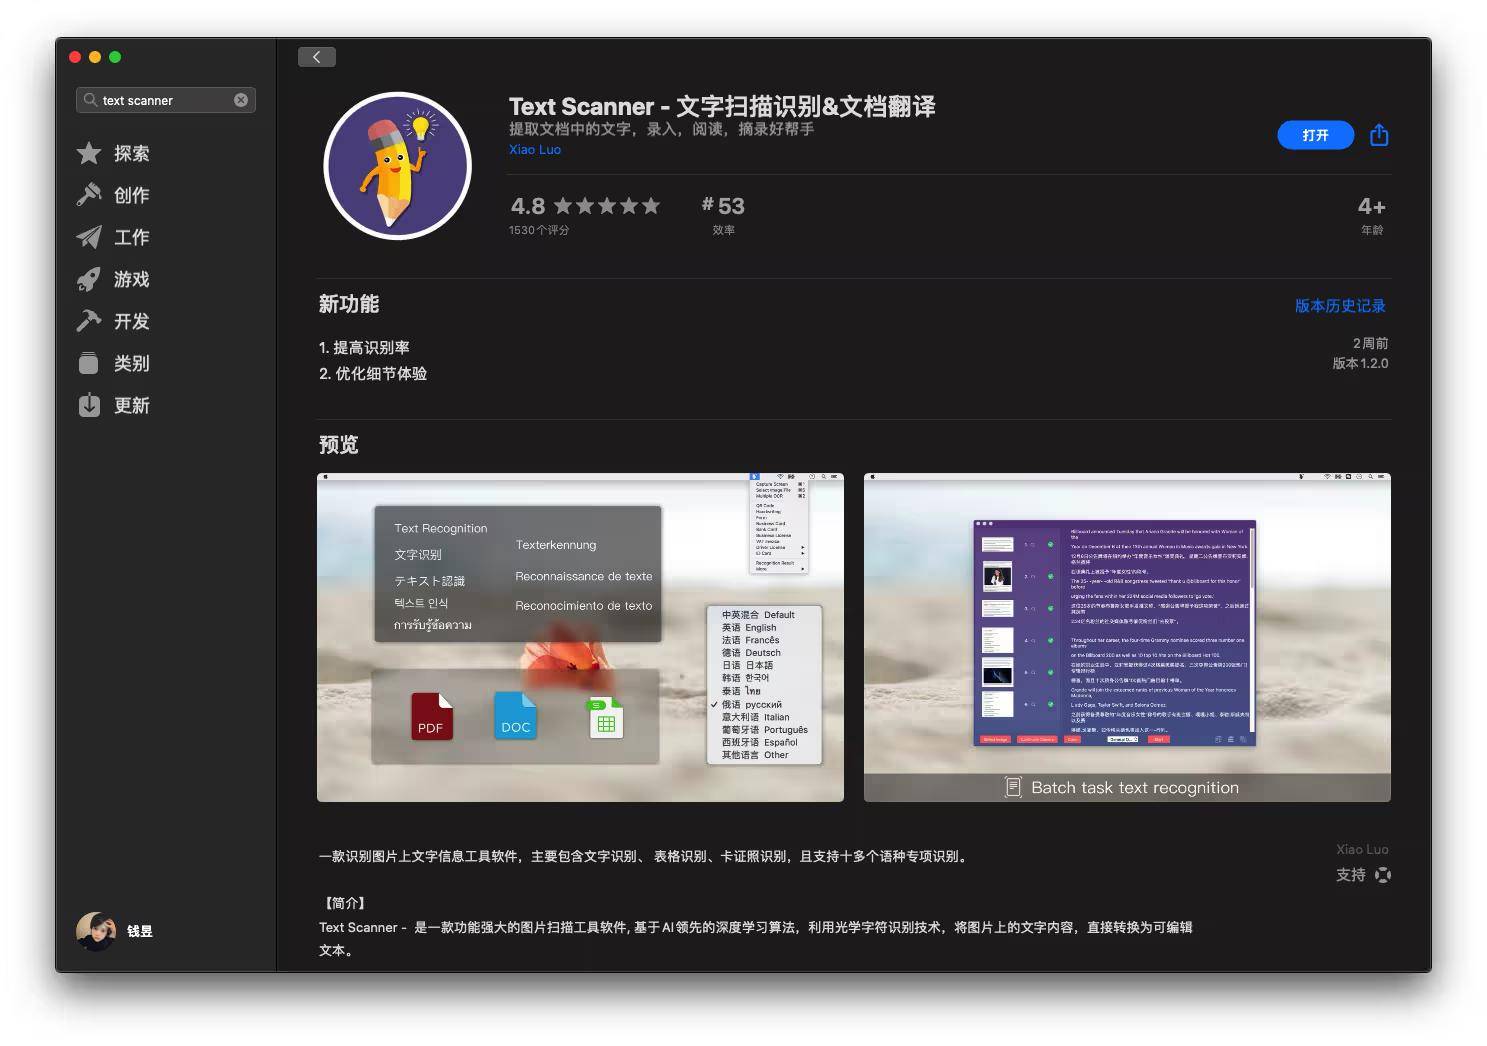Share the app with the share icon

click(x=1379, y=134)
